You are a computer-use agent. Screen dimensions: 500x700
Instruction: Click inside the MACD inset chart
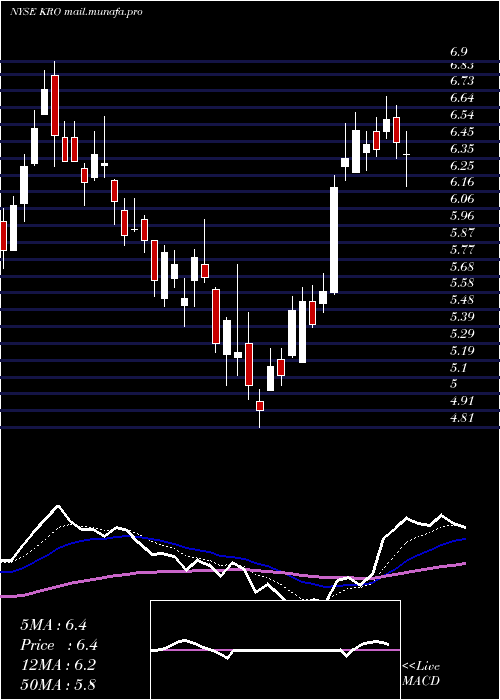tap(275, 650)
